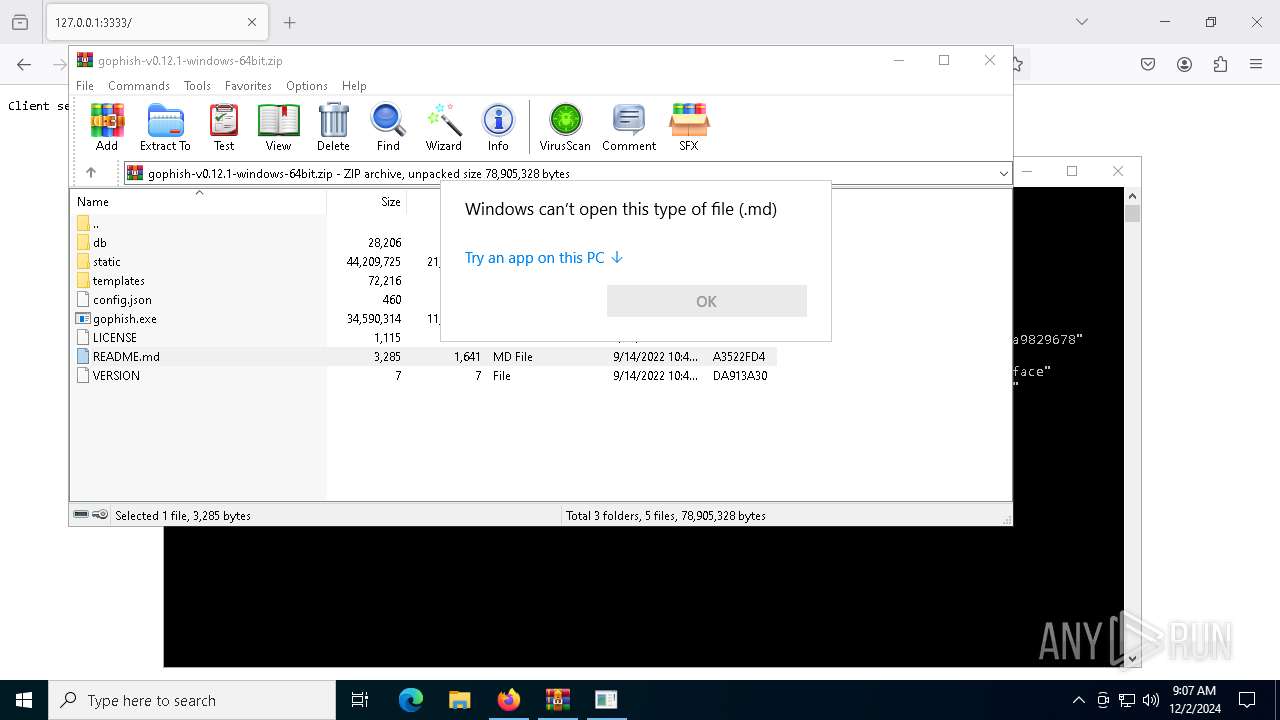Open a new browser tab
1280x720 pixels.
tap(289, 22)
